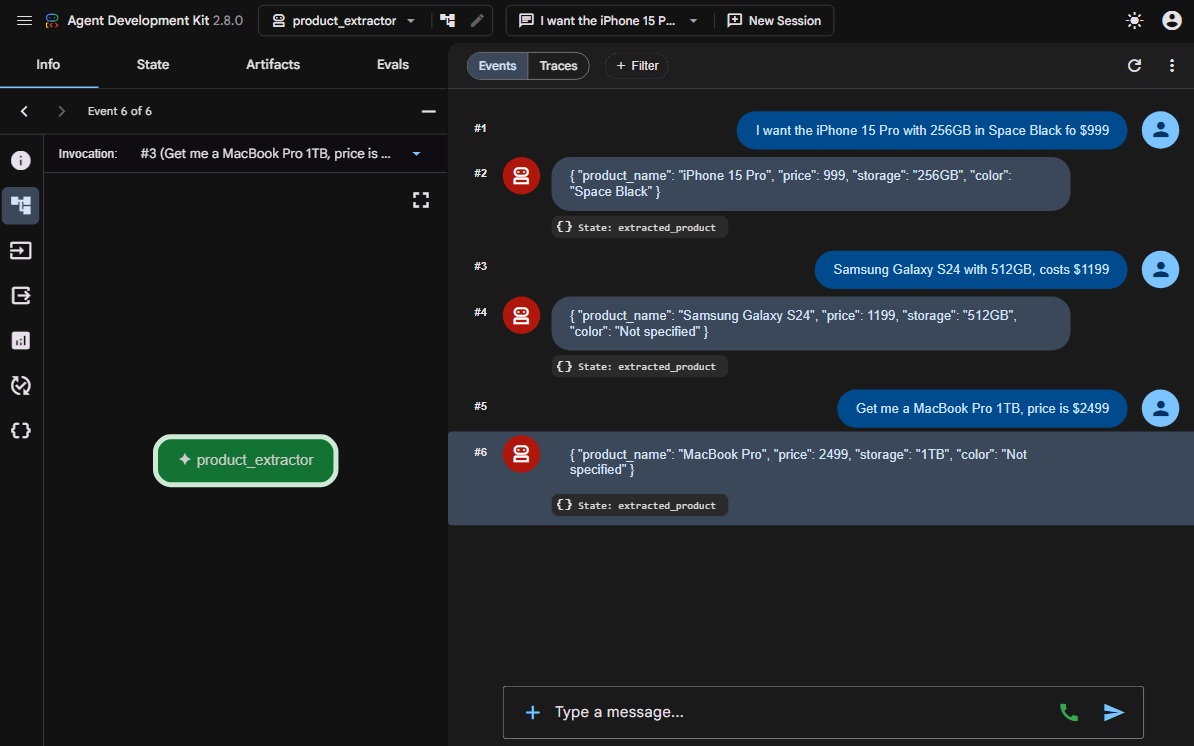
Task: Click the product_extractor graph node
Action: (245, 460)
